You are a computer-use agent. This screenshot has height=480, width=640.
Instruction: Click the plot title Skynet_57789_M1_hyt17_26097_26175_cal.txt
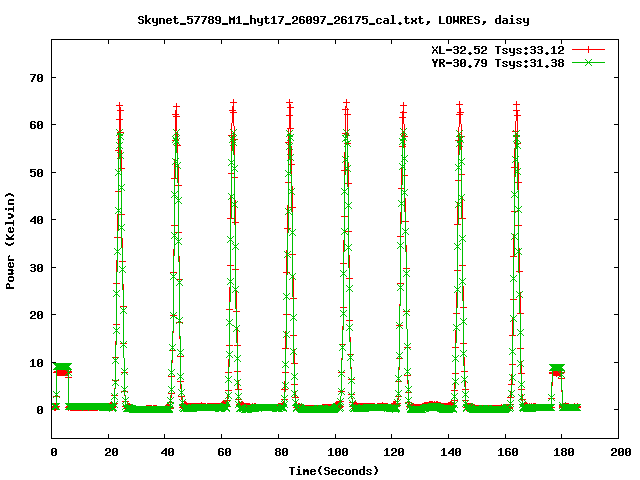[280, 20]
